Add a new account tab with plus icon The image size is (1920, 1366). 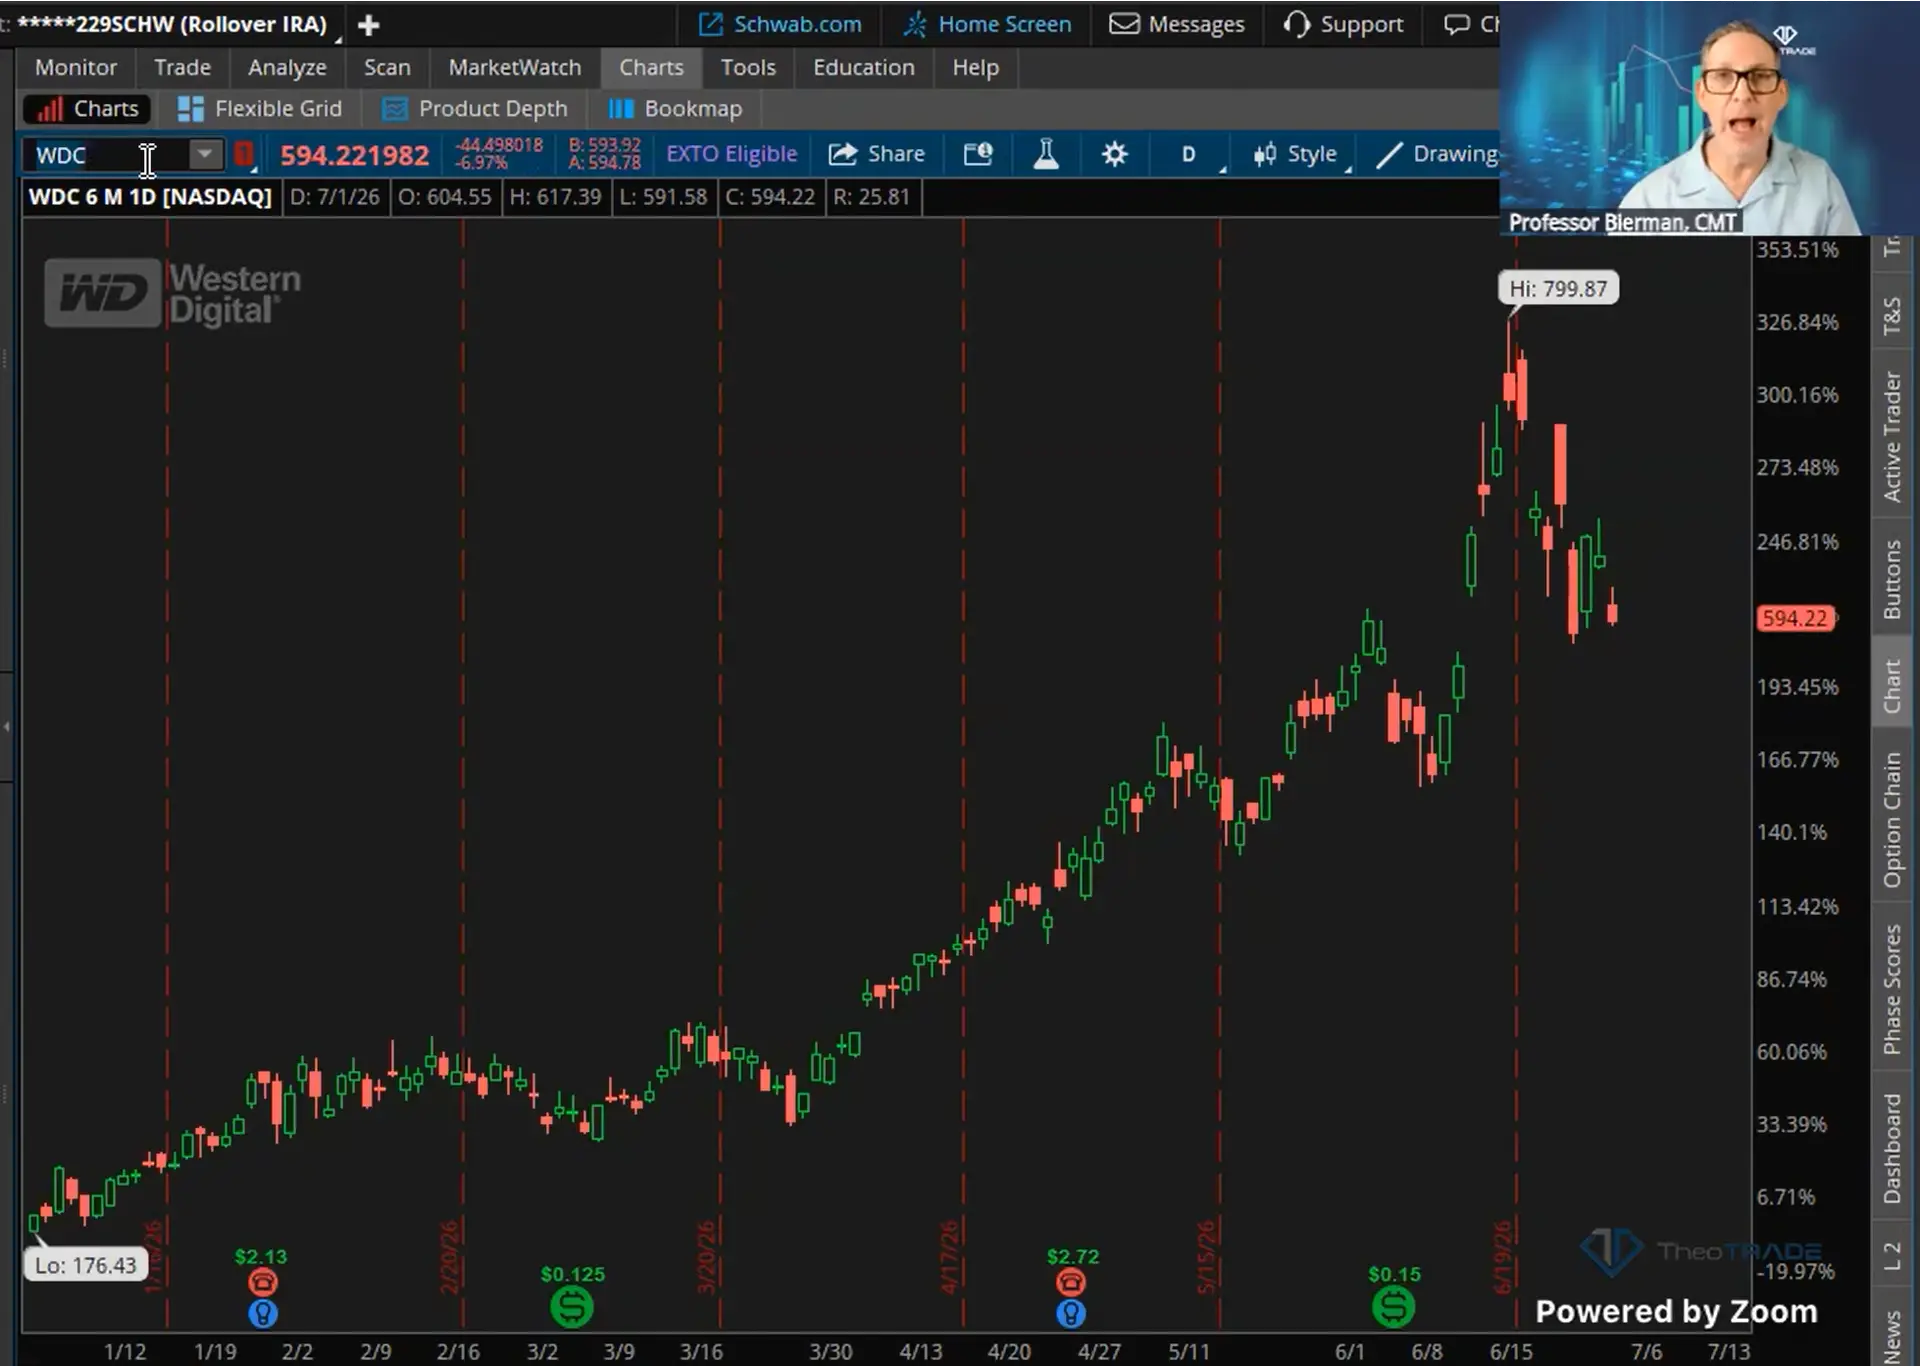pyautogui.click(x=368, y=25)
